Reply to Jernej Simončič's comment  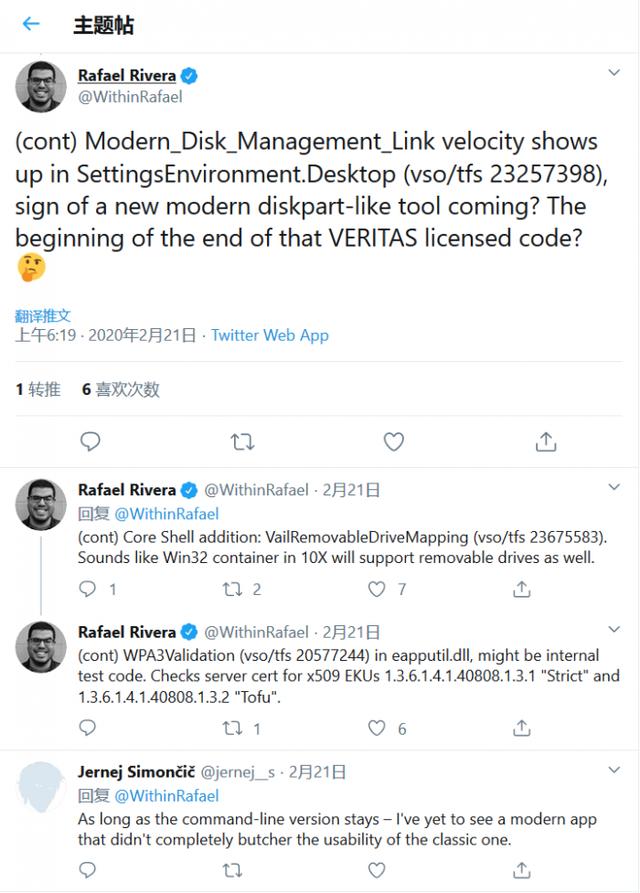tap(87, 870)
